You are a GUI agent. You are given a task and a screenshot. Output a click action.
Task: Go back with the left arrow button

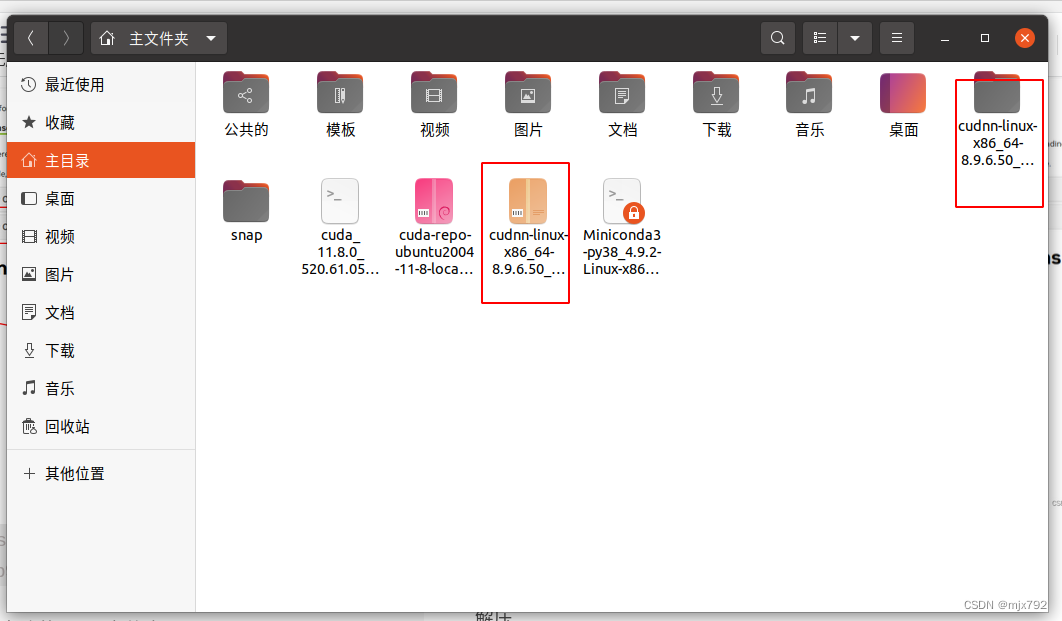[31, 38]
